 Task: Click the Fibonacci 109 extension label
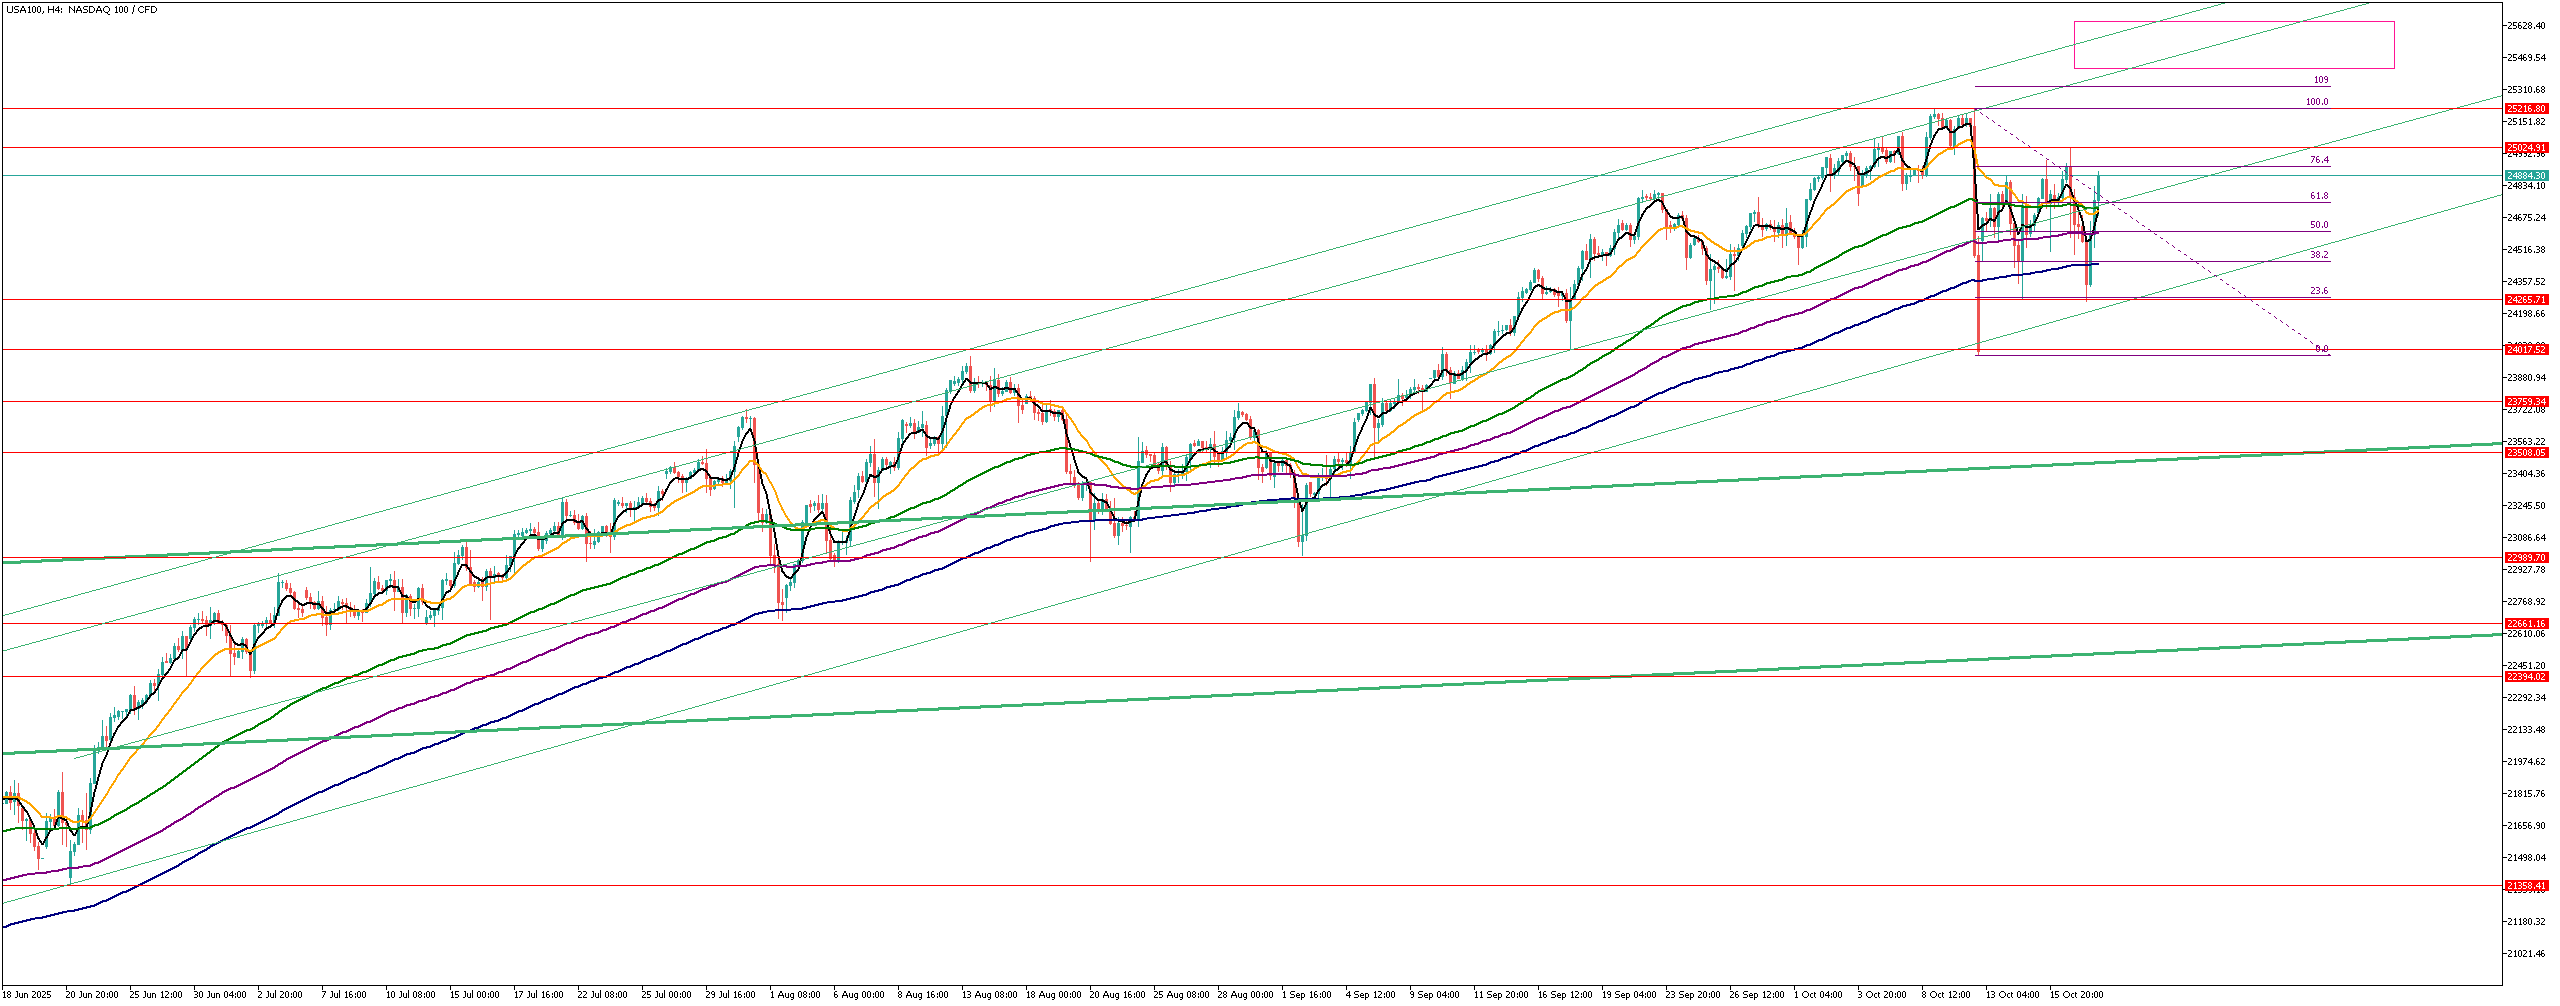(x=2320, y=80)
